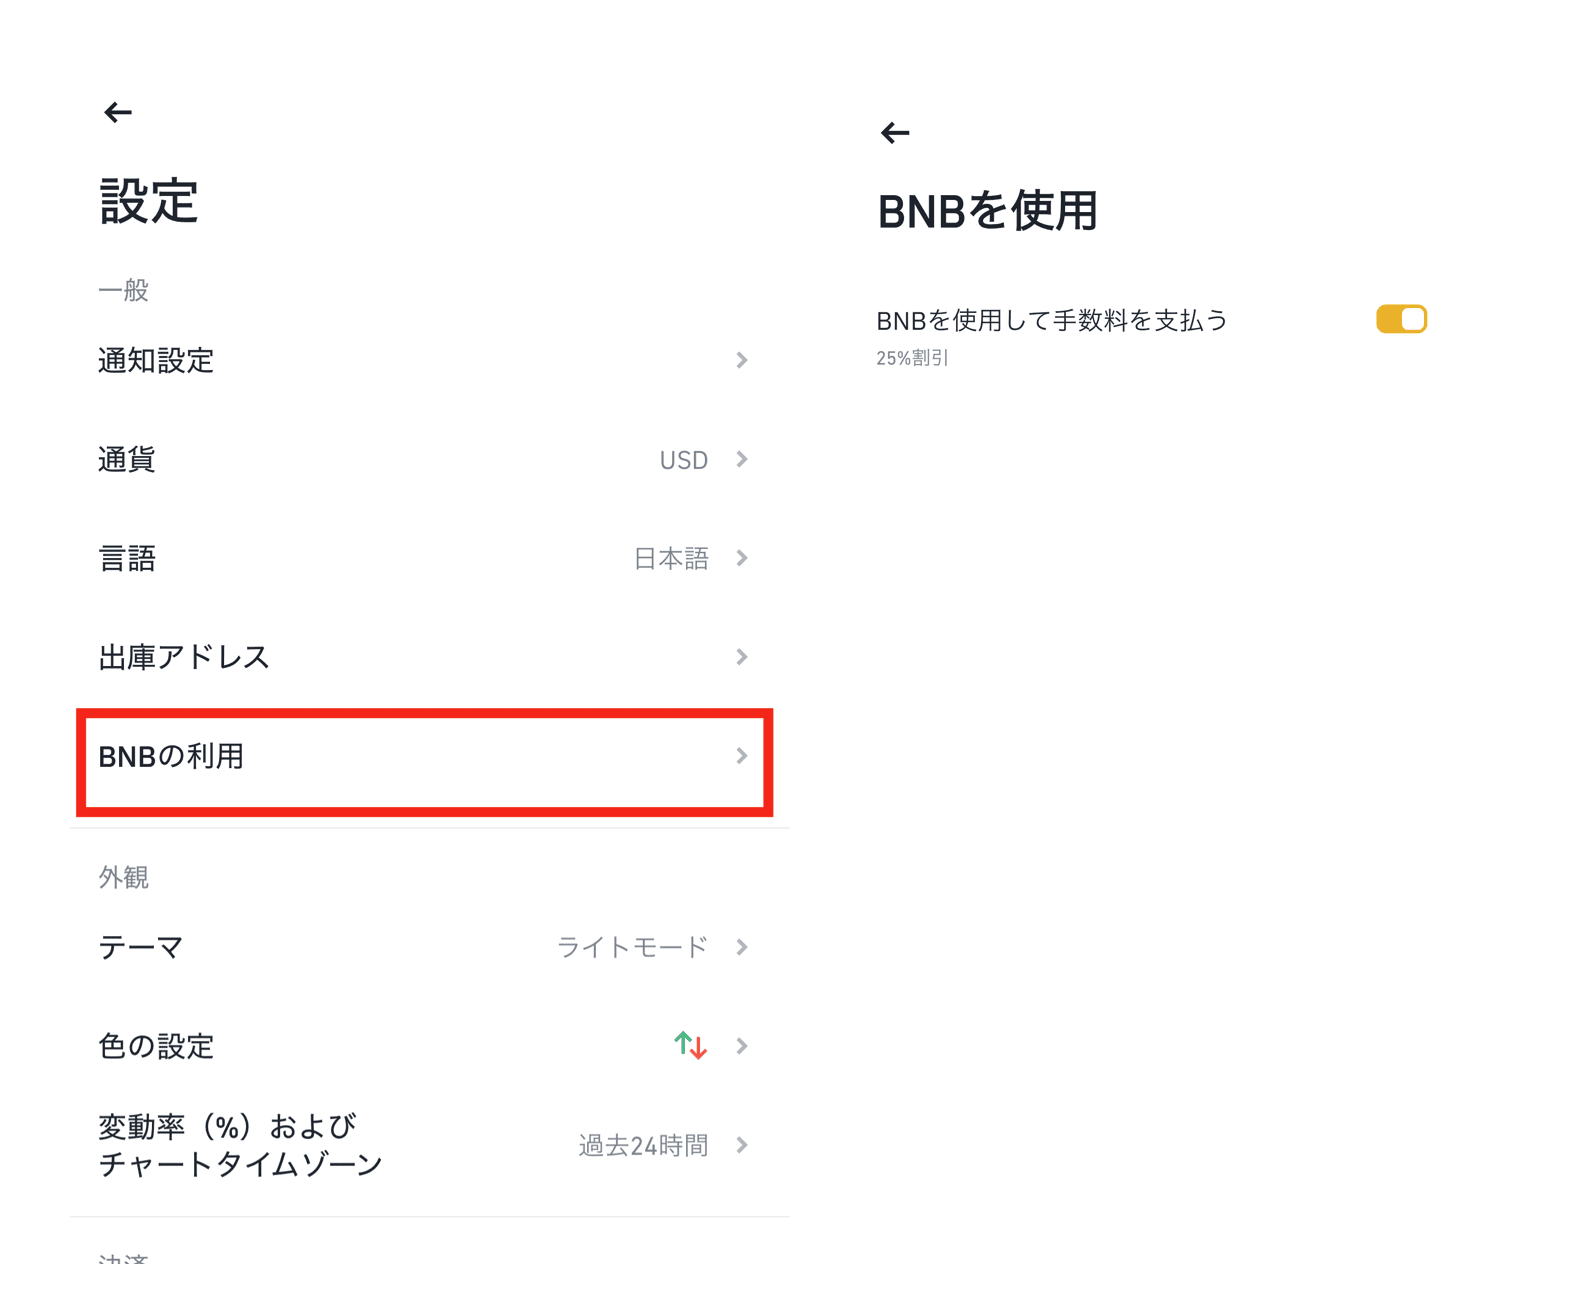The image size is (1570, 1298).
Task: Click the chevron next to 過去24時間
Action: 742,1145
